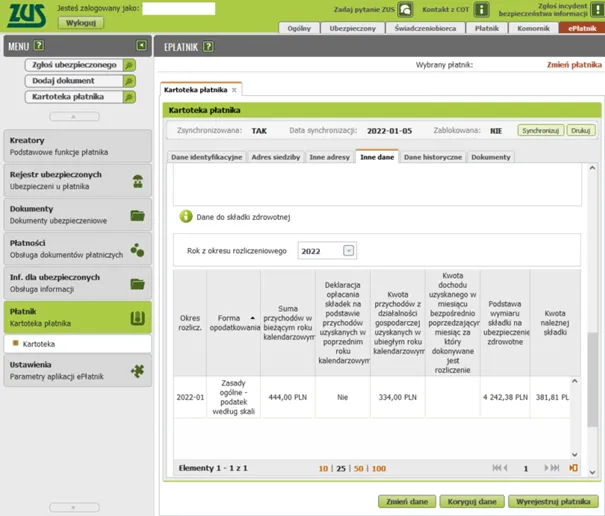Click the table export icon in pagination bar
Screen dimensions: 605x516
[x=573, y=468]
